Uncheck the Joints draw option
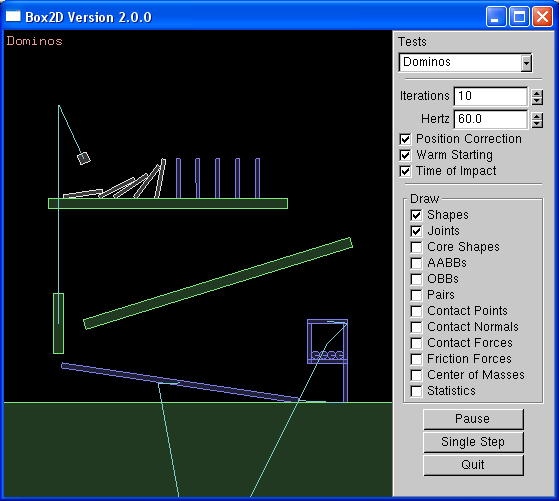This screenshot has width=559, height=501. point(416,231)
